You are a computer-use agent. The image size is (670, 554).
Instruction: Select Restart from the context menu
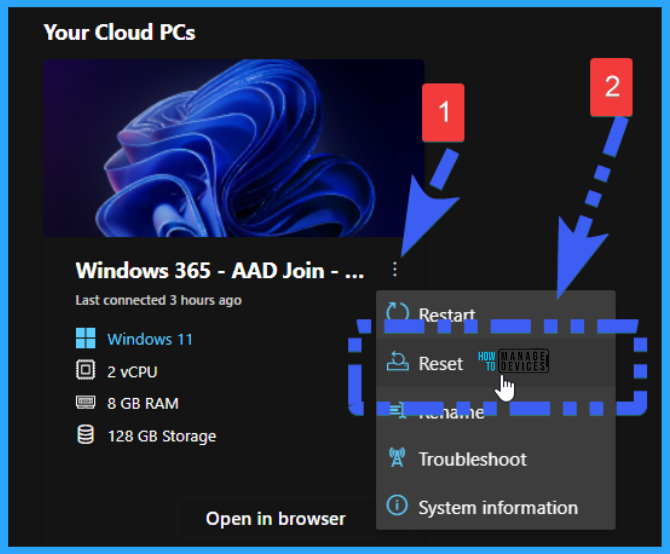(496, 314)
